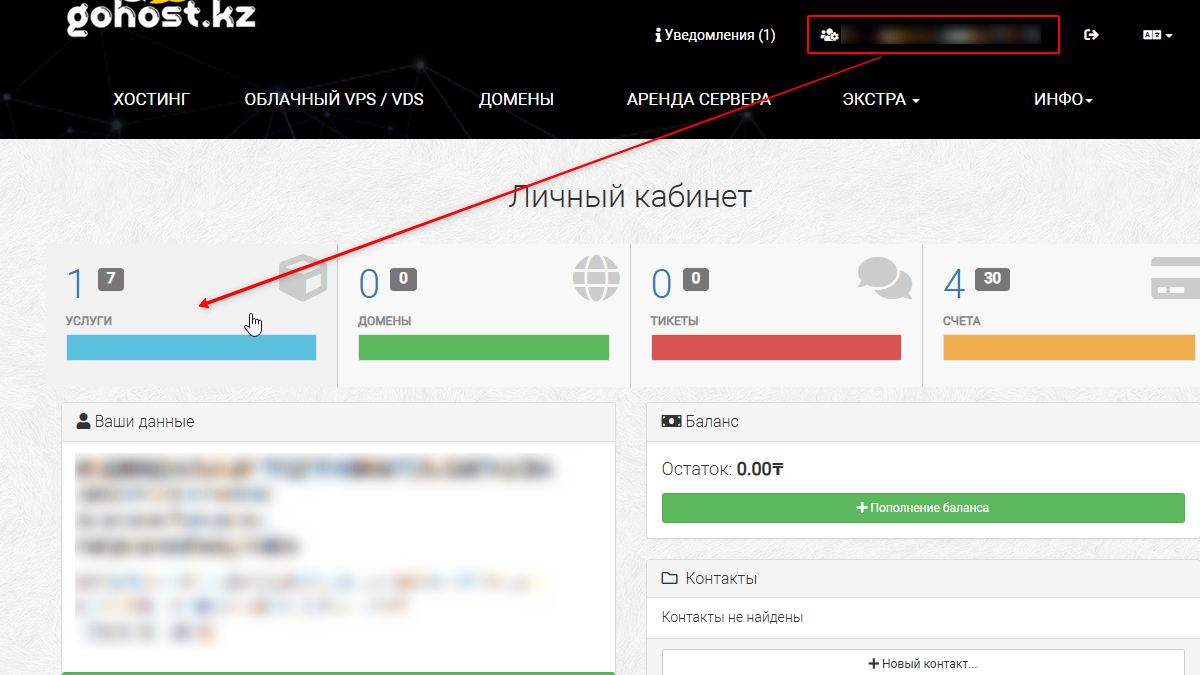The image size is (1200, 675).
Task: Click the number 1 in УСЛУГИ tile
Action: point(76,285)
